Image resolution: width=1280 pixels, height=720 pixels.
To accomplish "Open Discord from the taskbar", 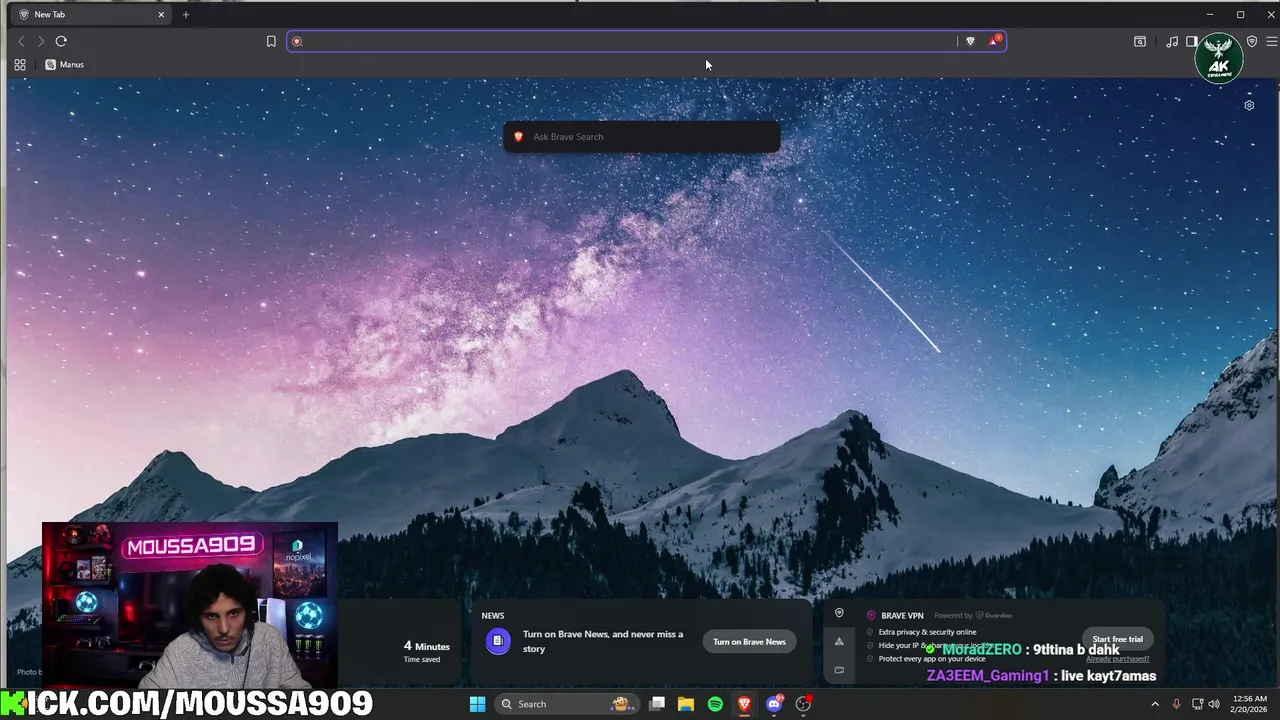I will click(x=774, y=704).
